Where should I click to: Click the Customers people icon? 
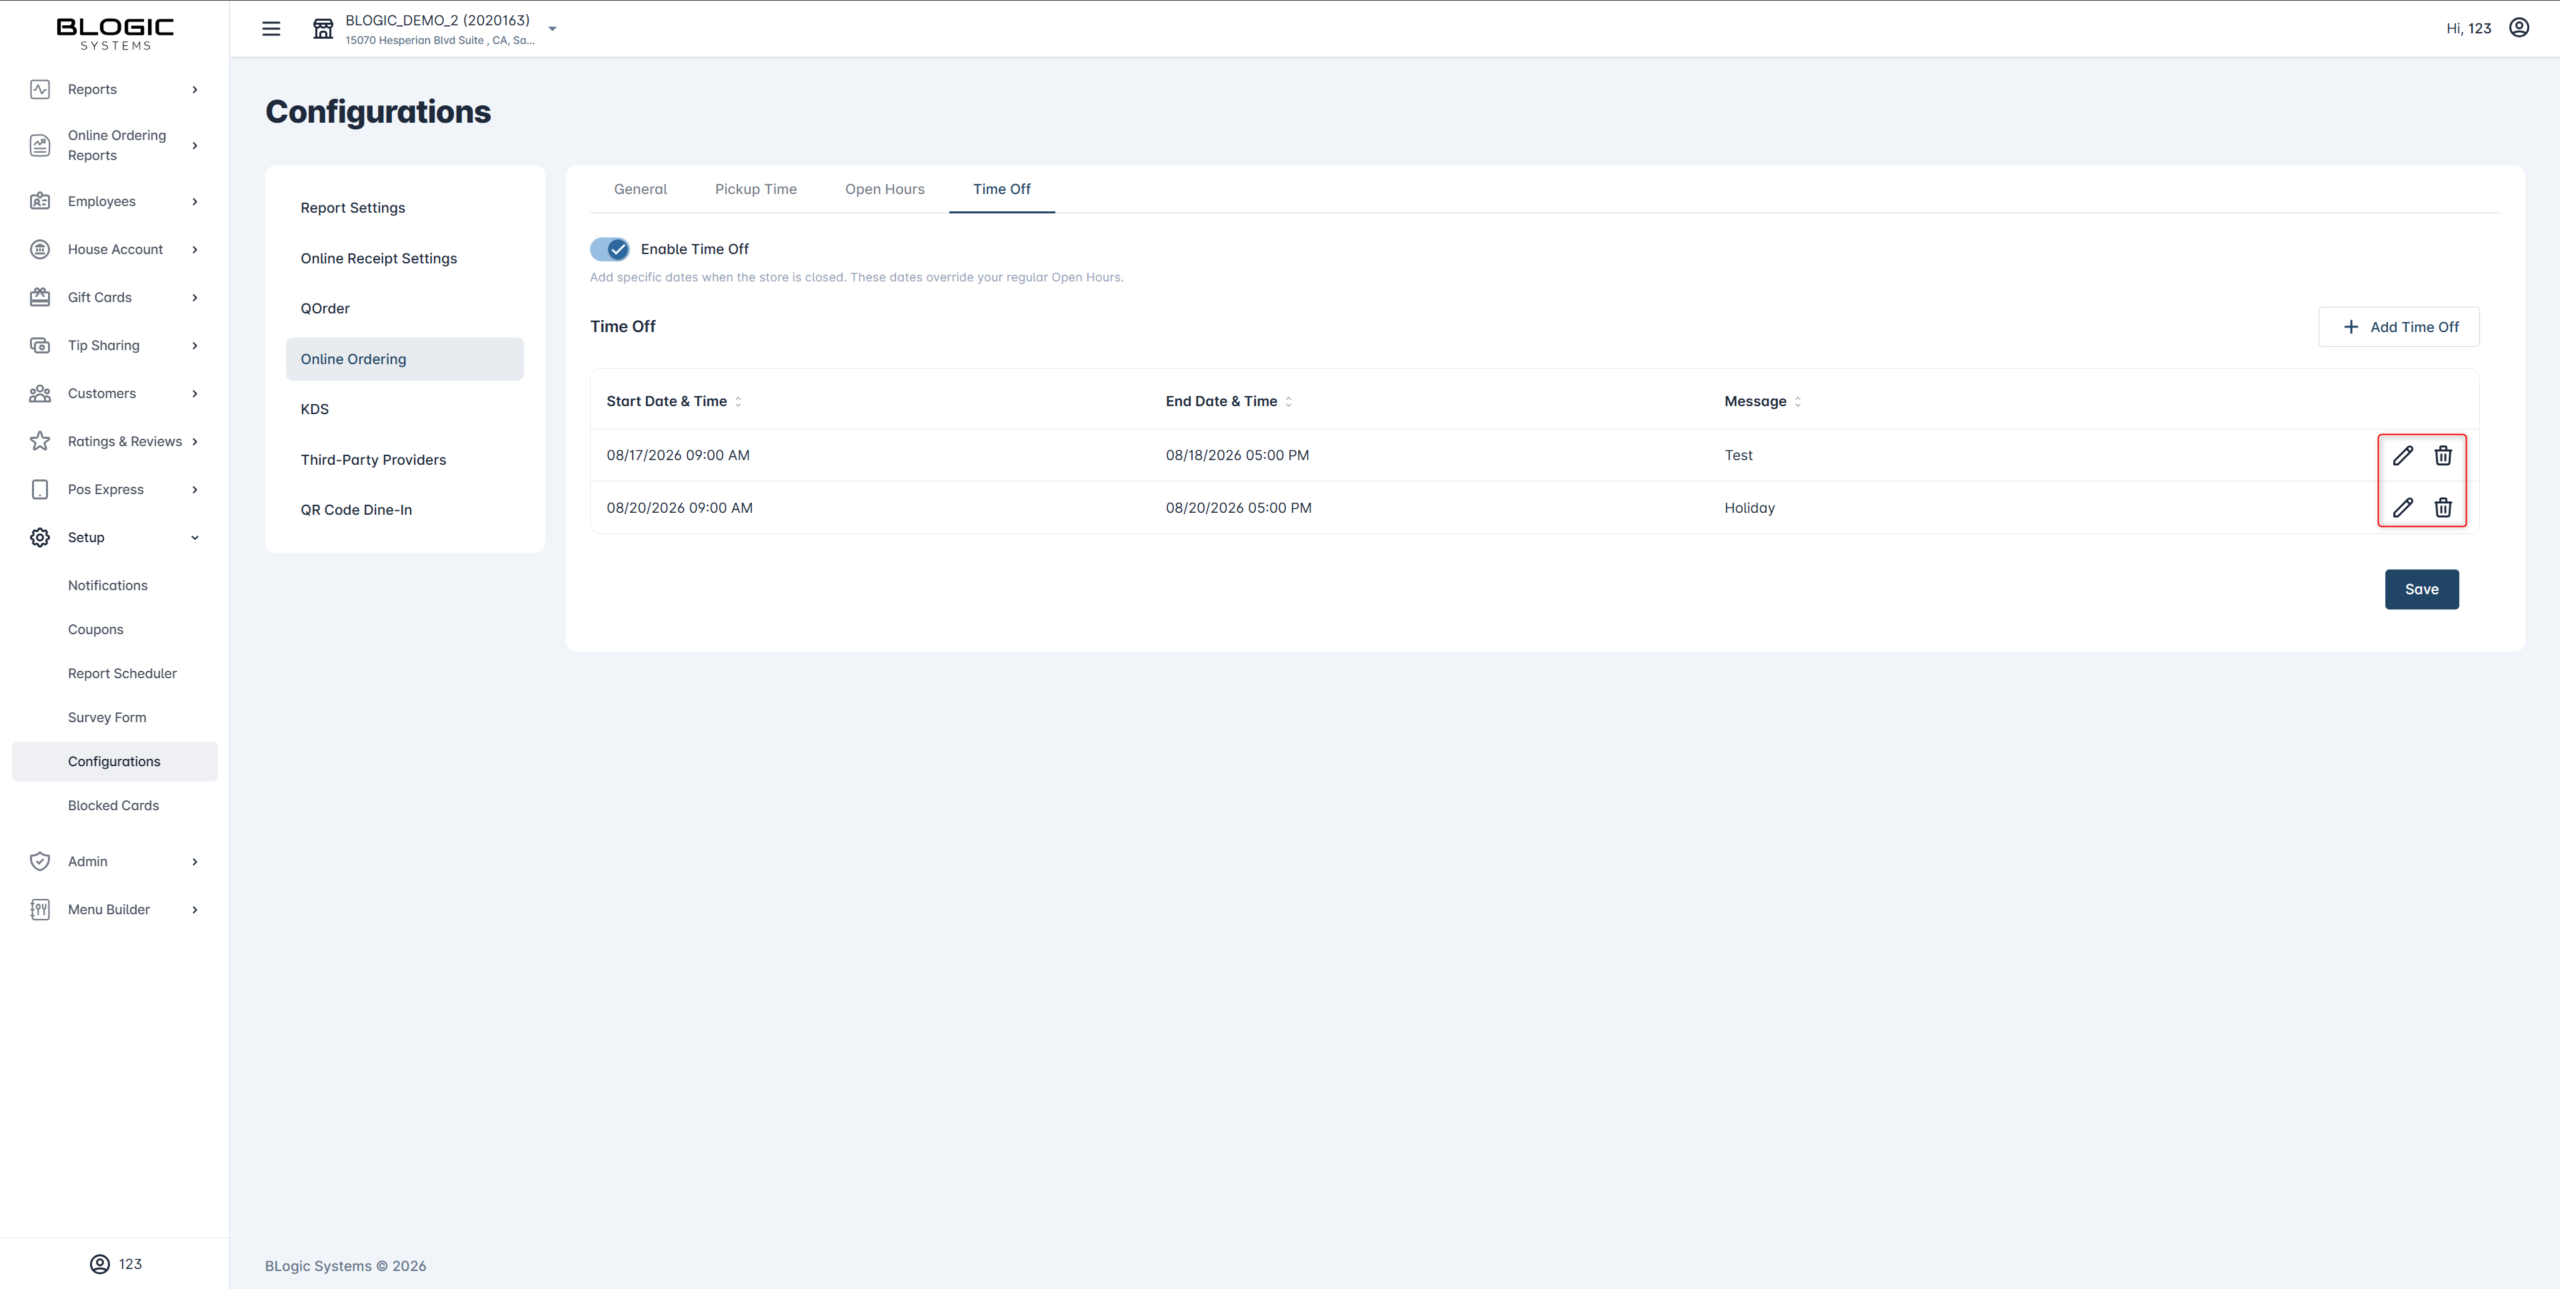click(x=40, y=393)
